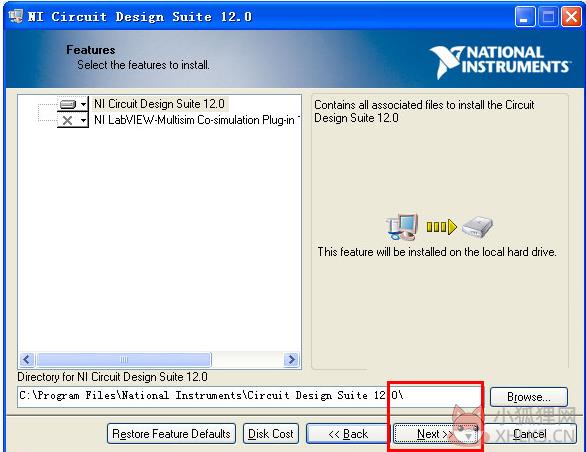The width and height of the screenshot is (586, 452).
Task: Open install-state dropdown for NI Circuit Design Suite
Action: tap(84, 104)
